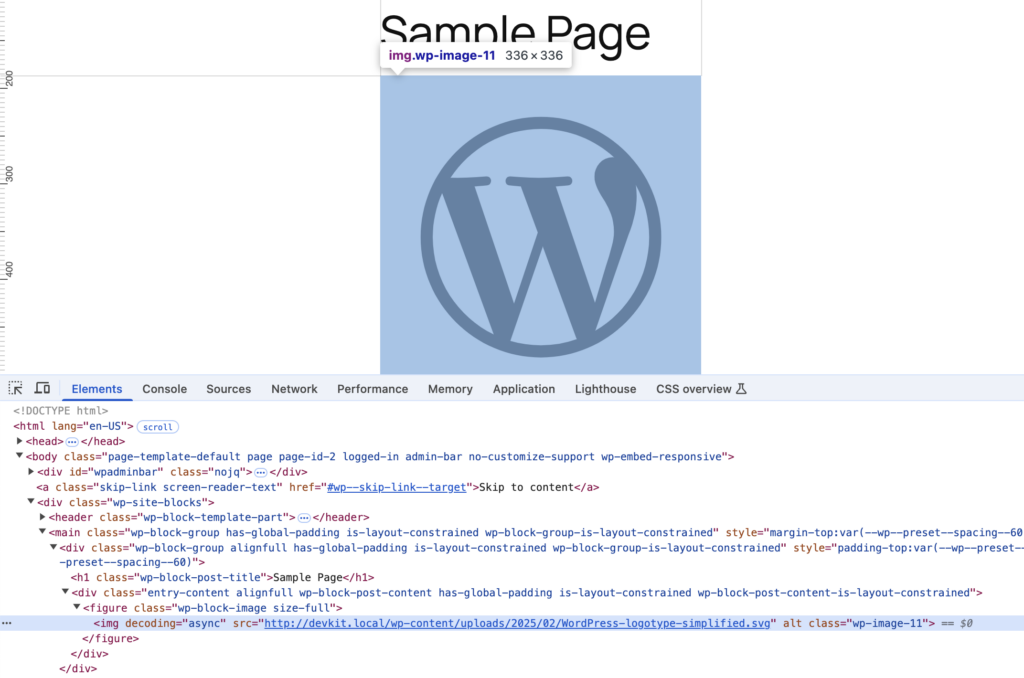The height and width of the screenshot is (678, 1024).
Task: Open the ellipsis beside the selected img row
Action: (x=7, y=623)
